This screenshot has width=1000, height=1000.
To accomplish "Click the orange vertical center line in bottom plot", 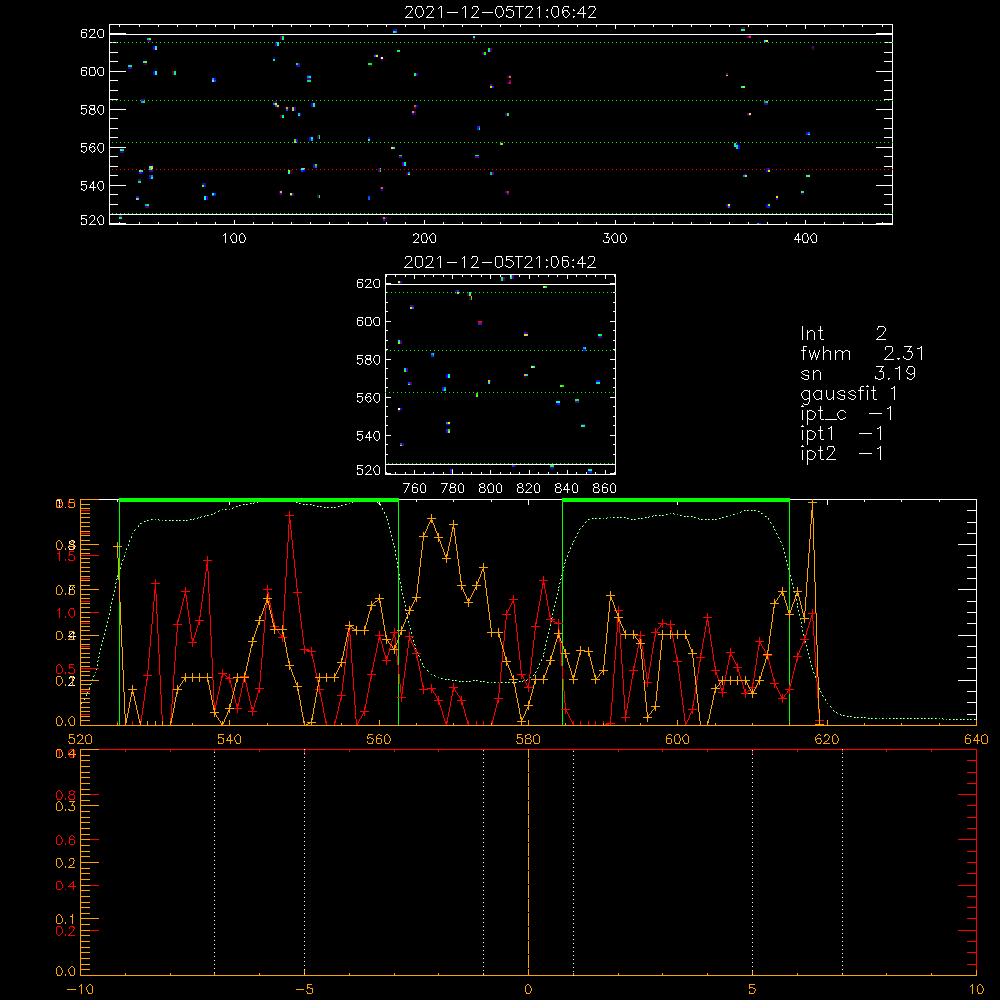I will 528,862.
